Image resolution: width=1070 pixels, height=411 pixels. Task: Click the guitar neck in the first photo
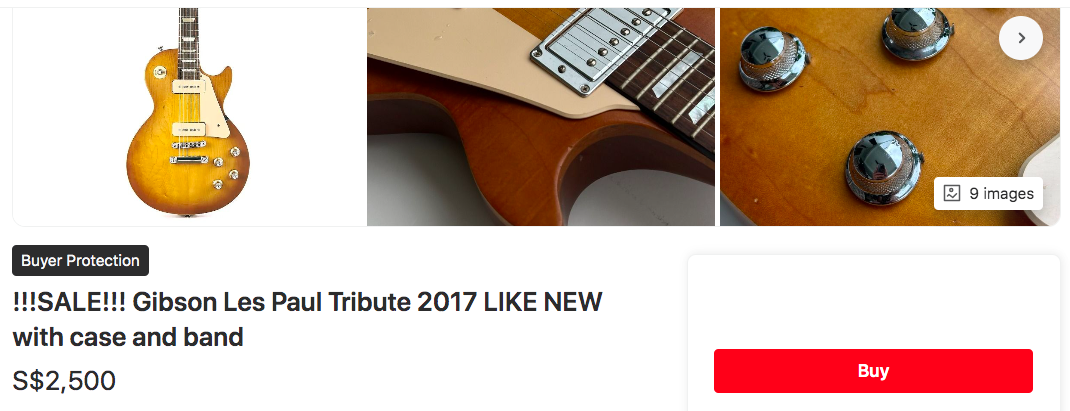[x=188, y=41]
